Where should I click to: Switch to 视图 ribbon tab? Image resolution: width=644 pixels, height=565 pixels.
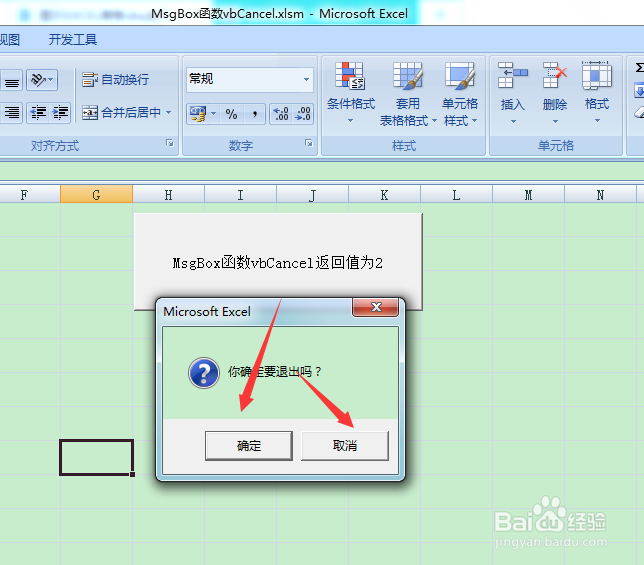pyautogui.click(x=9, y=39)
